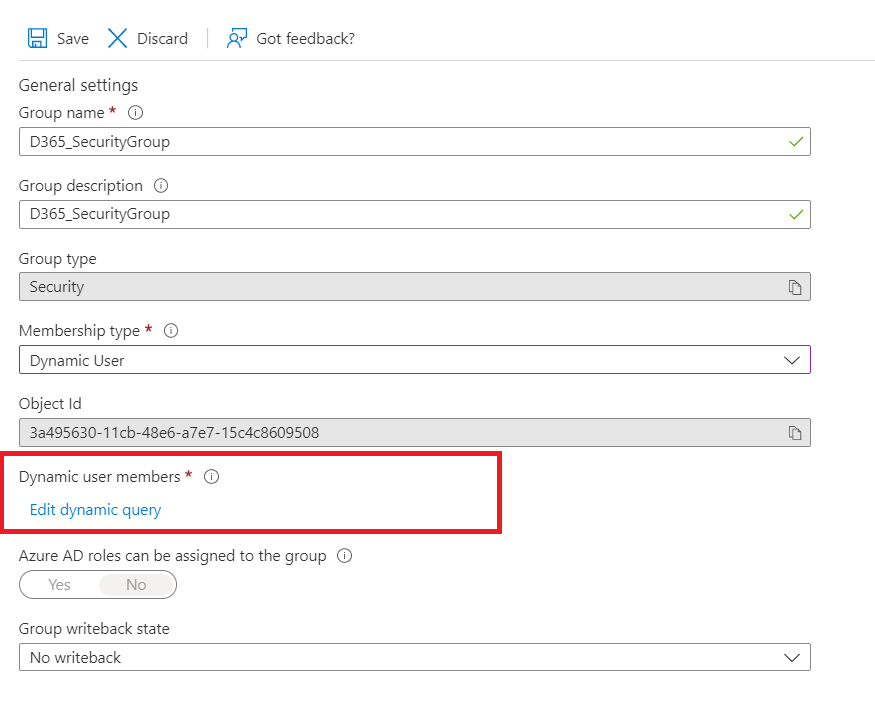The height and width of the screenshot is (727, 875).
Task: Click the Got feedback? link
Action: point(305,39)
